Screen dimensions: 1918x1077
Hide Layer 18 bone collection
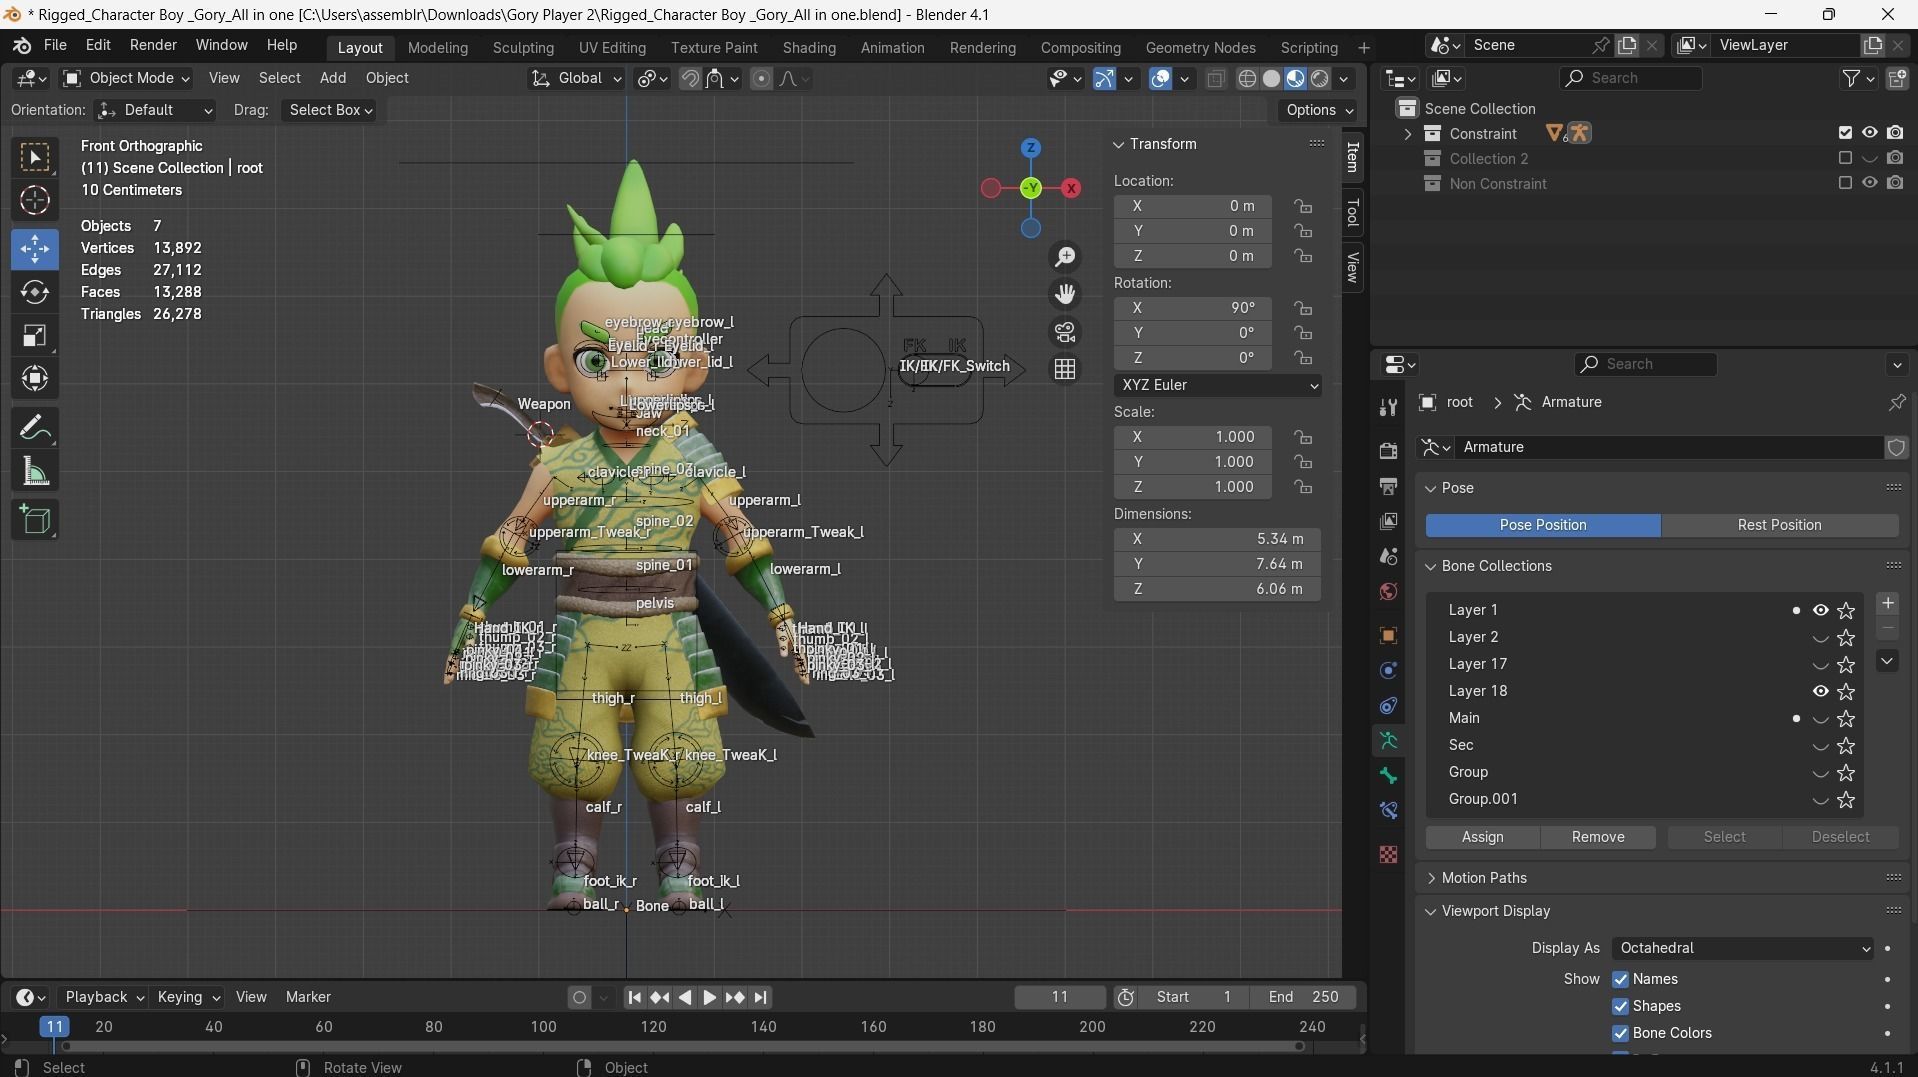(1820, 691)
